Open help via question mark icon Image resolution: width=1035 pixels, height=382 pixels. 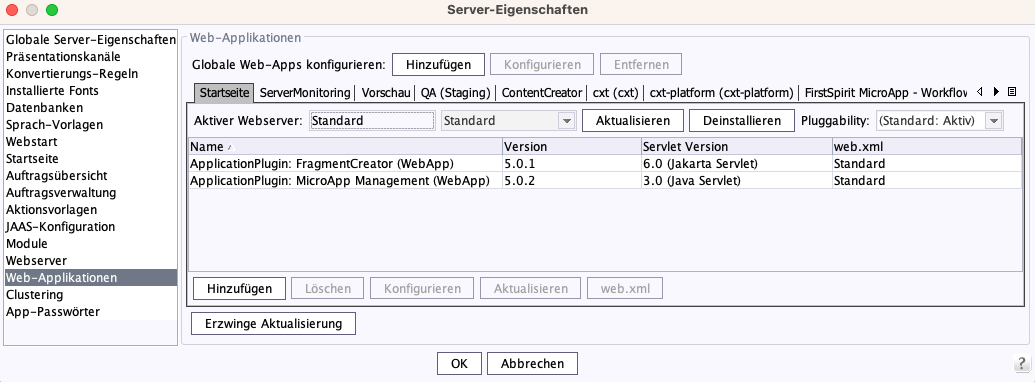click(x=1021, y=363)
